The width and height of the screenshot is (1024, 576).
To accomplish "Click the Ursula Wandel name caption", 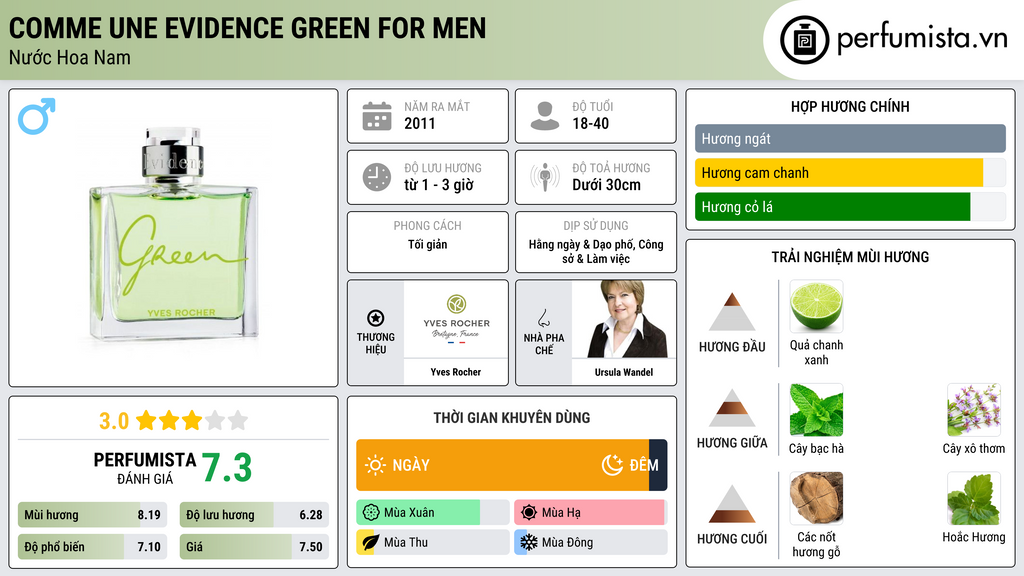I will coord(624,372).
